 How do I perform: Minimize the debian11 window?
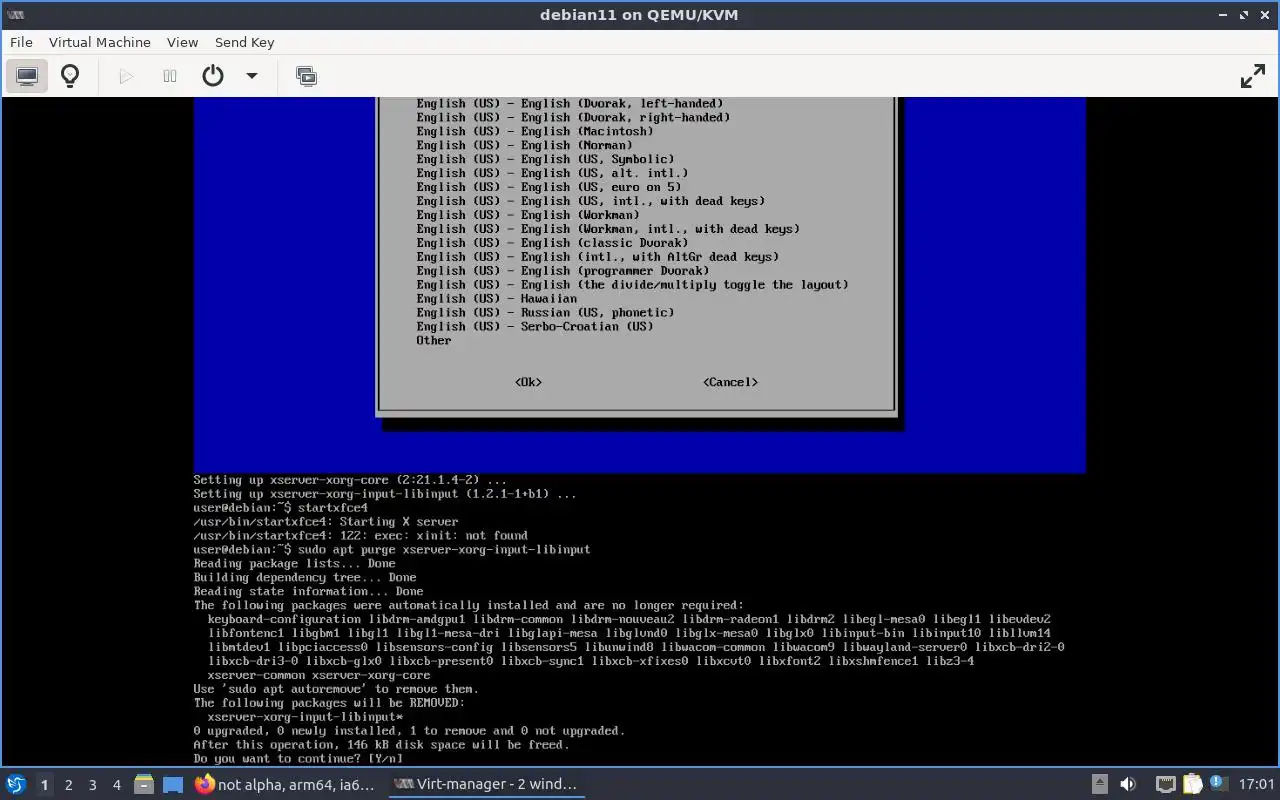(1223, 15)
